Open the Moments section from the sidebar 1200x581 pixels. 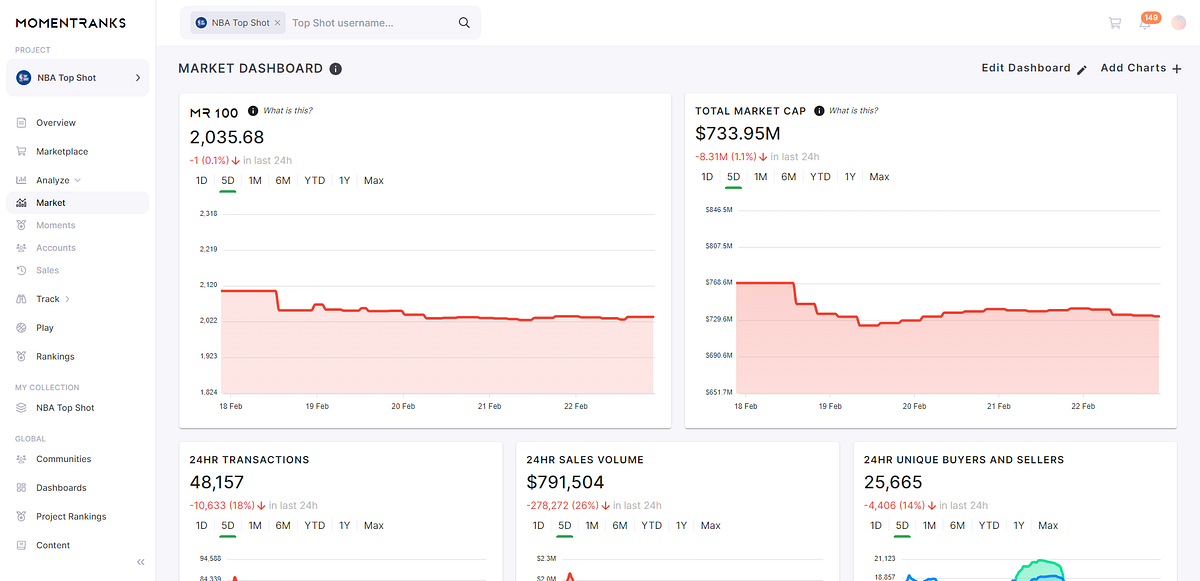tap(22, 224)
